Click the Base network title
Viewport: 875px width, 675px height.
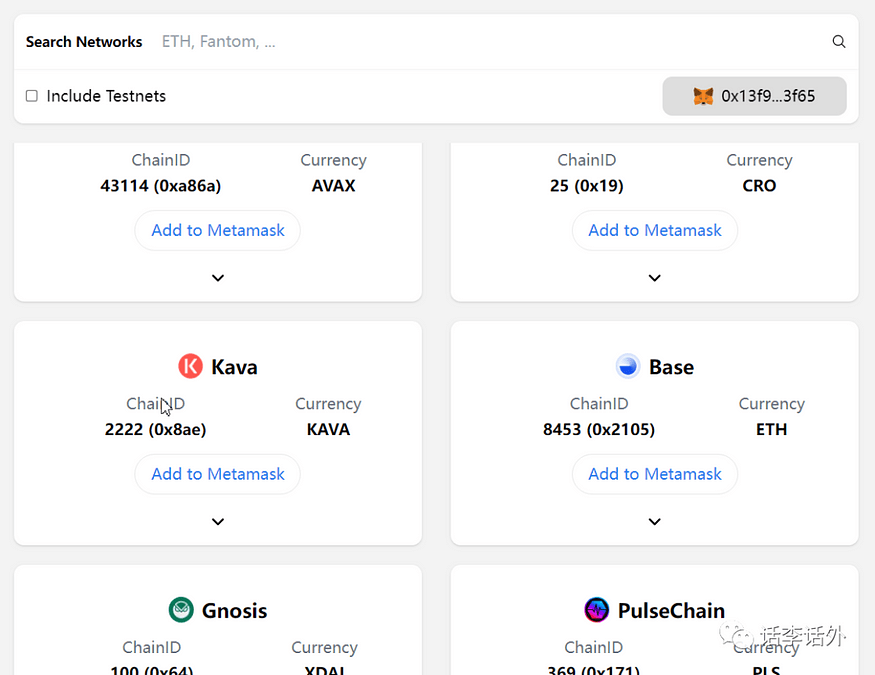click(x=671, y=367)
